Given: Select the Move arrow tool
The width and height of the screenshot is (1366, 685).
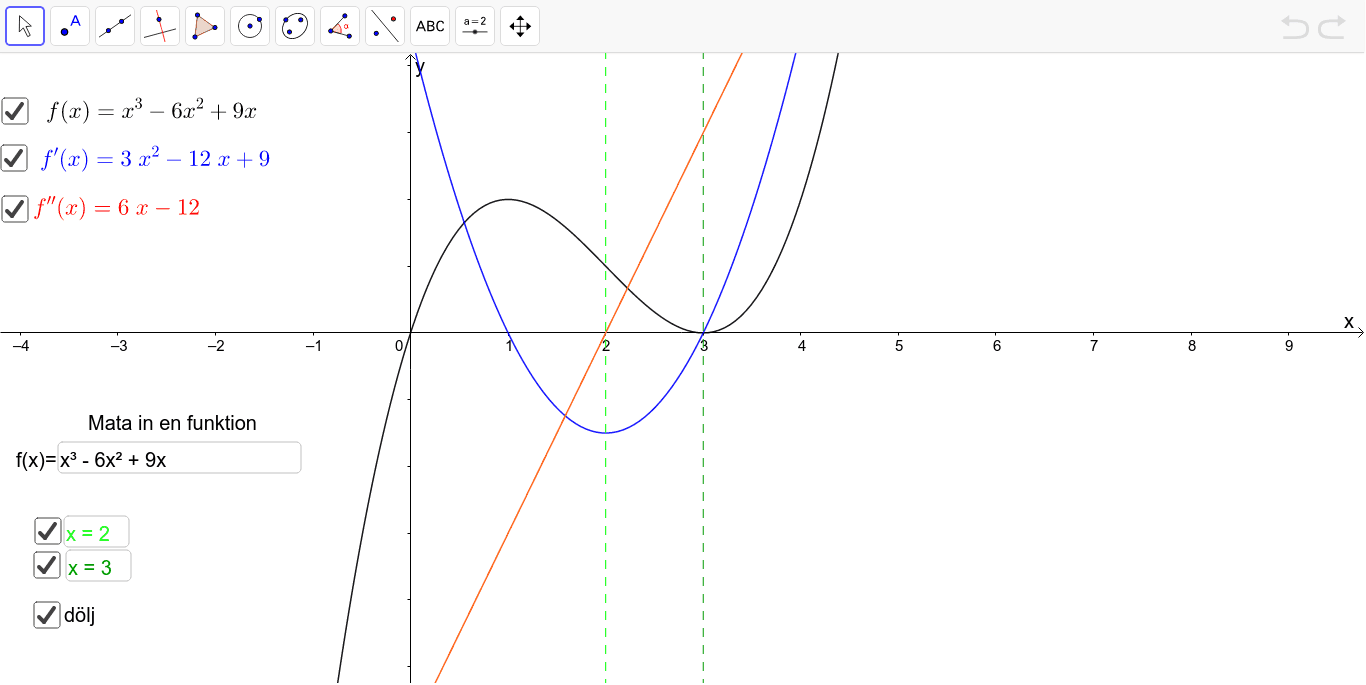Looking at the screenshot, I should click(x=25, y=26).
